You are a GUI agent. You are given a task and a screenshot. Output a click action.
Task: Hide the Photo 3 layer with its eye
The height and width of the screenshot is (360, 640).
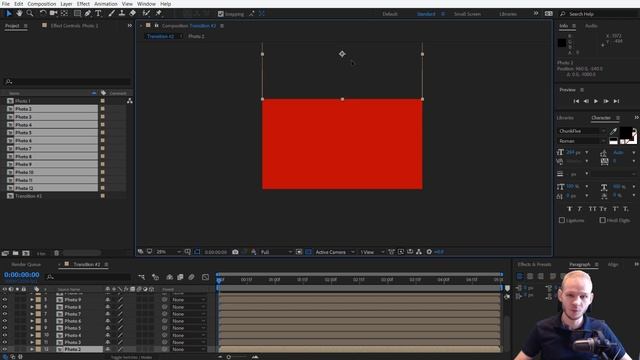[5, 342]
